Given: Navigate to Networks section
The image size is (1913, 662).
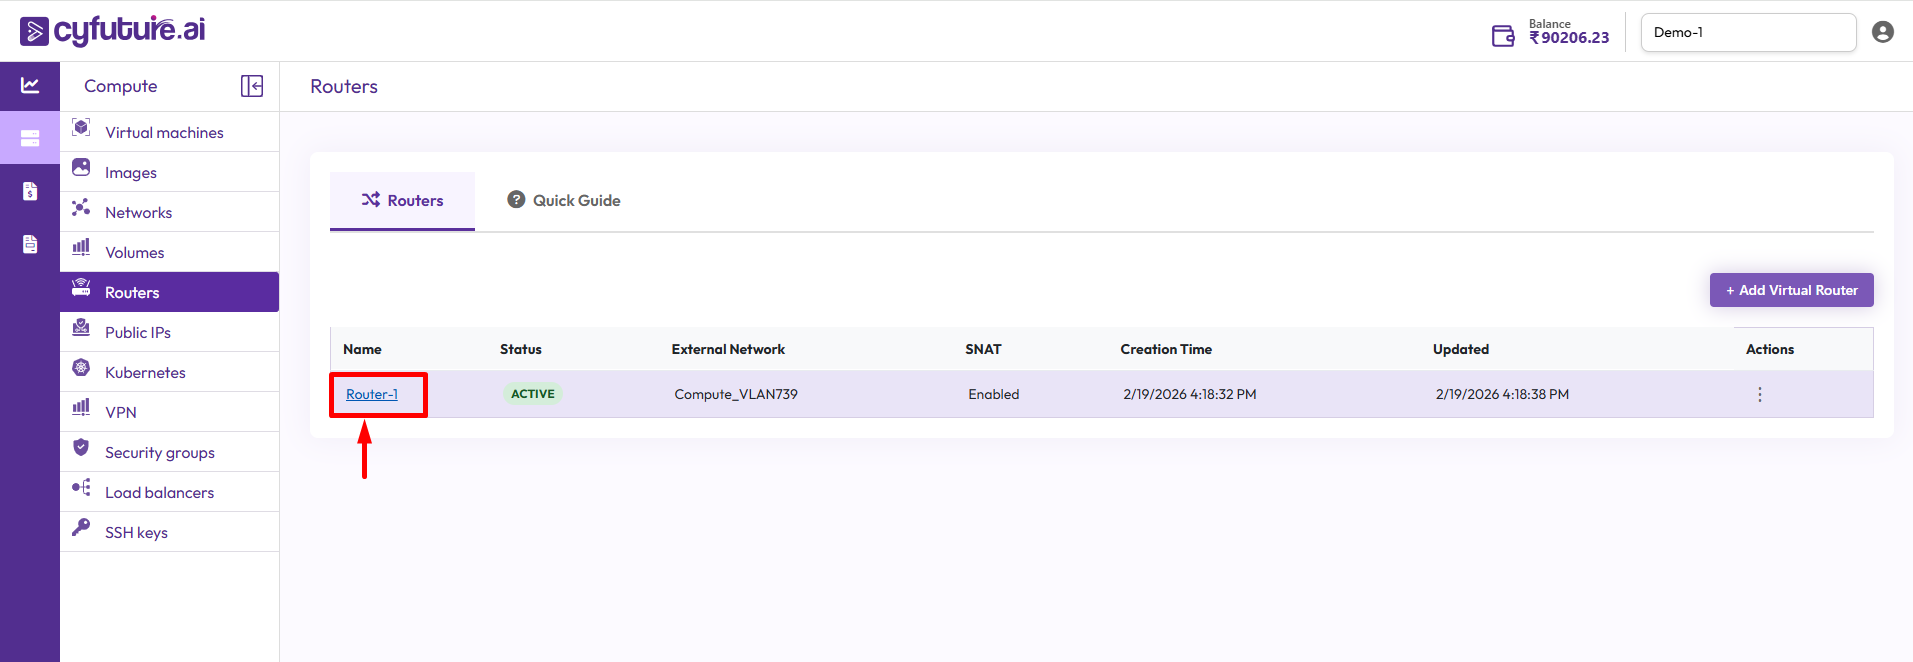Looking at the screenshot, I should (138, 212).
